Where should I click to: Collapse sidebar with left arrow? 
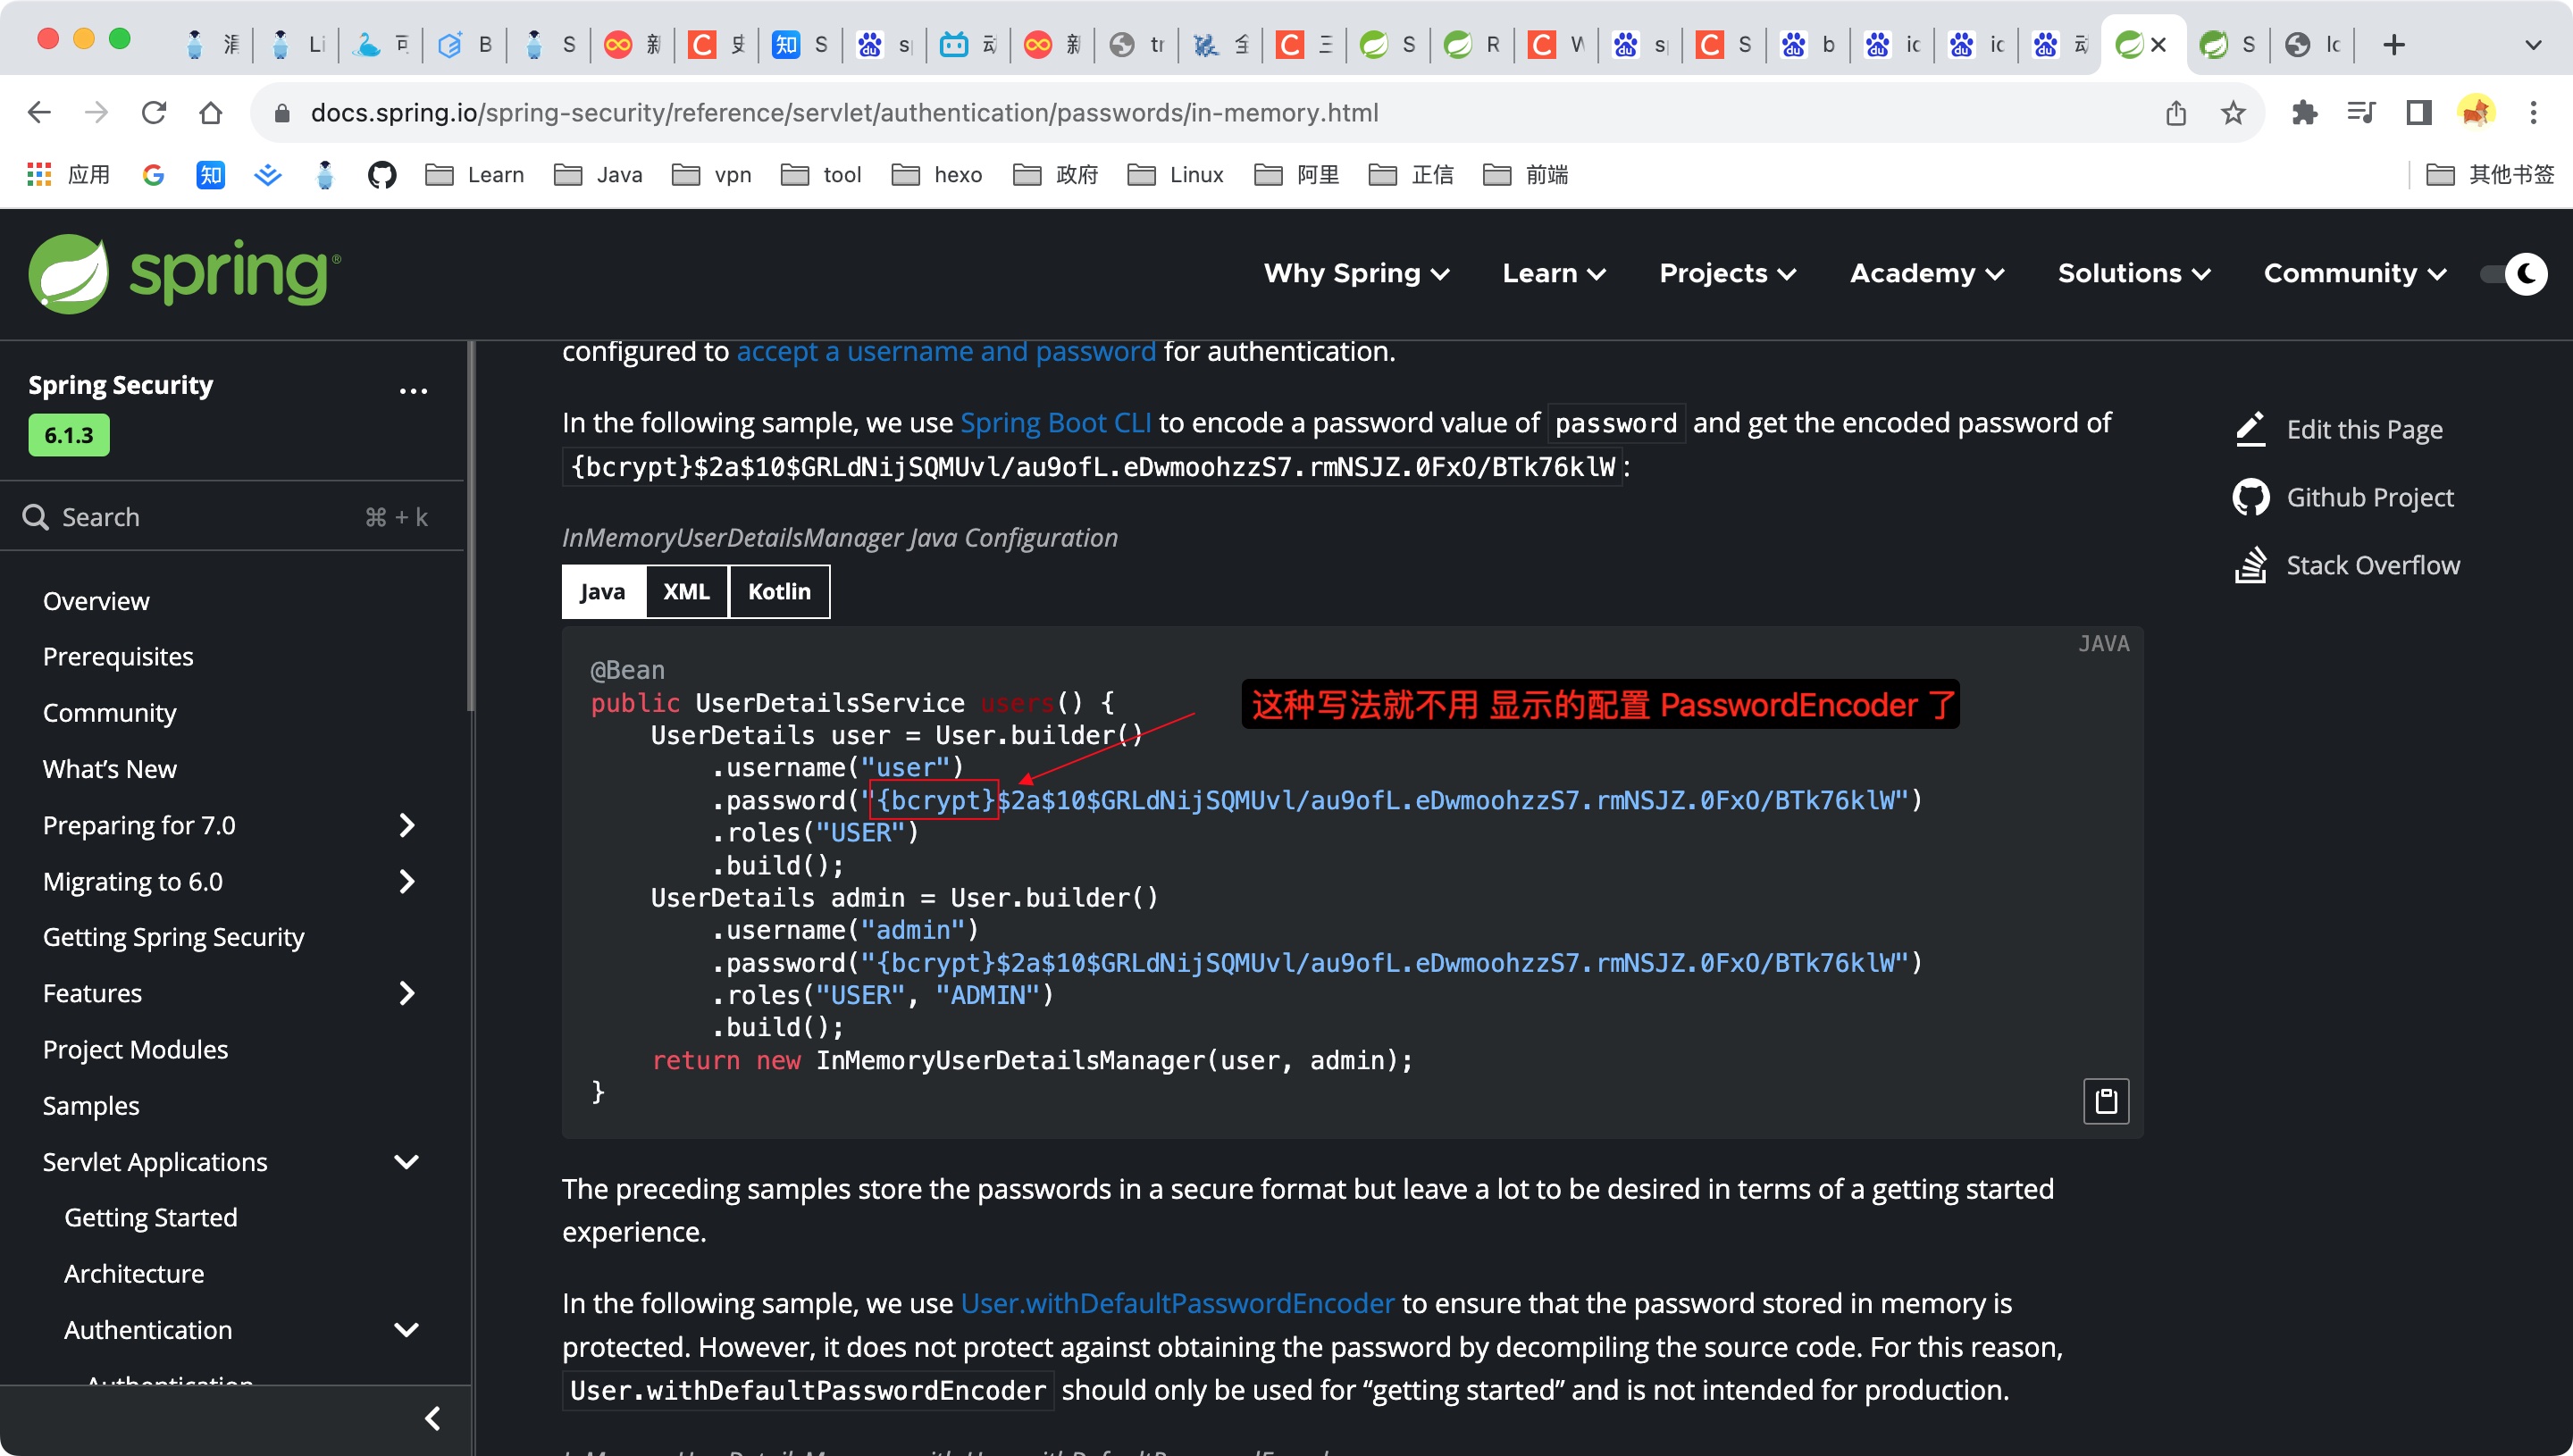pyautogui.click(x=433, y=1418)
